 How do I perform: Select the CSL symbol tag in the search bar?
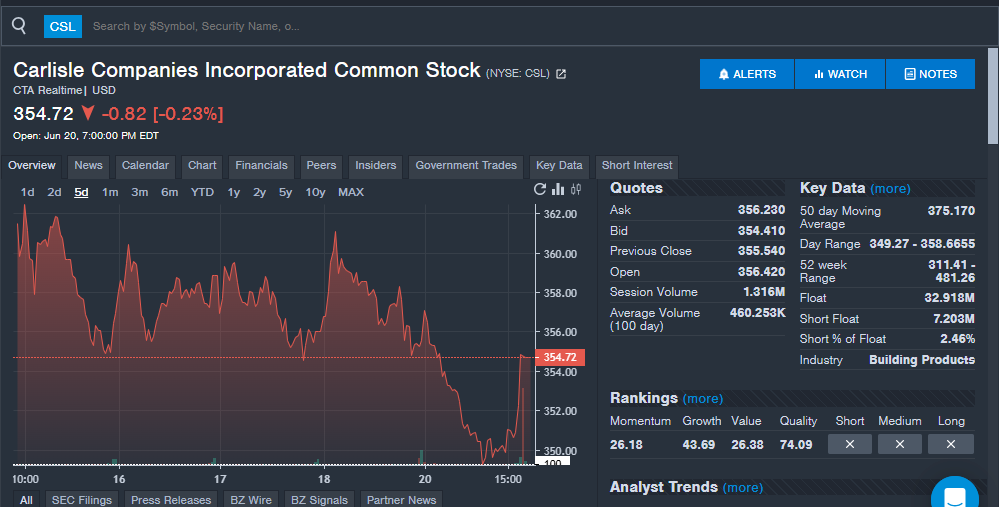click(x=62, y=26)
